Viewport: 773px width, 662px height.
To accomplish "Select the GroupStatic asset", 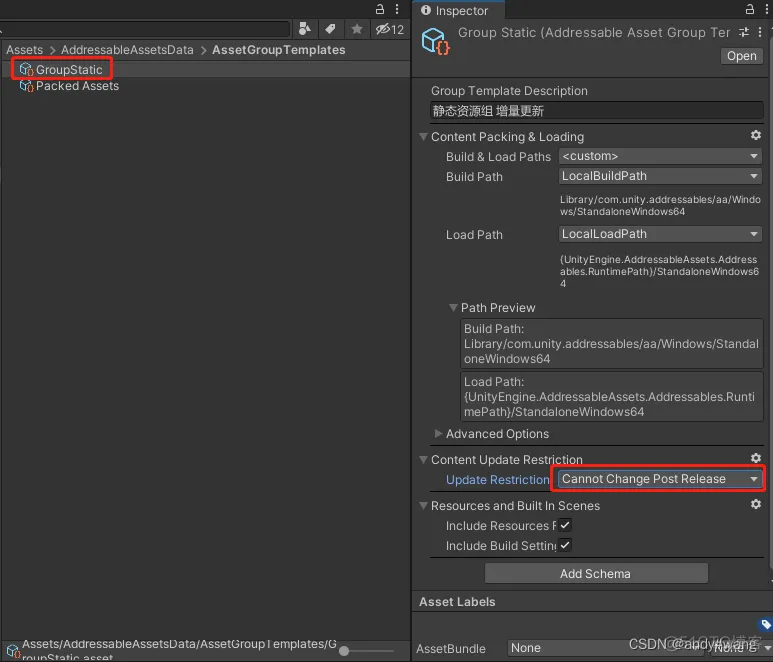I will pos(69,70).
